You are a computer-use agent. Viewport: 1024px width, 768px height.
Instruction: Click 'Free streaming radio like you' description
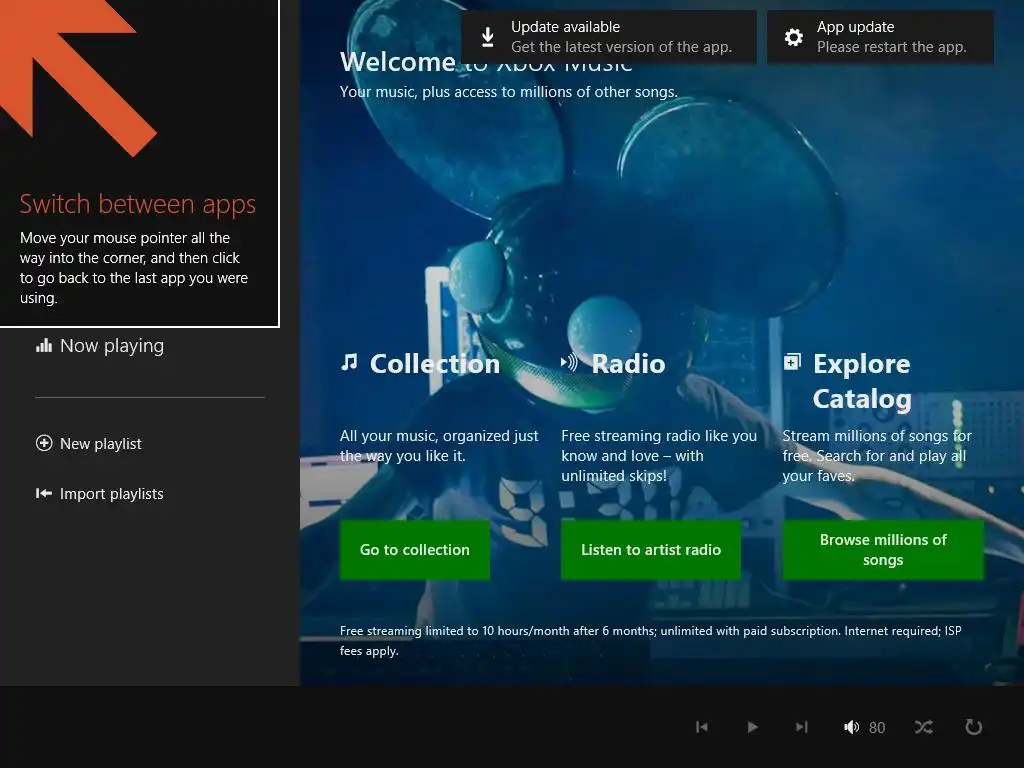[659, 456]
